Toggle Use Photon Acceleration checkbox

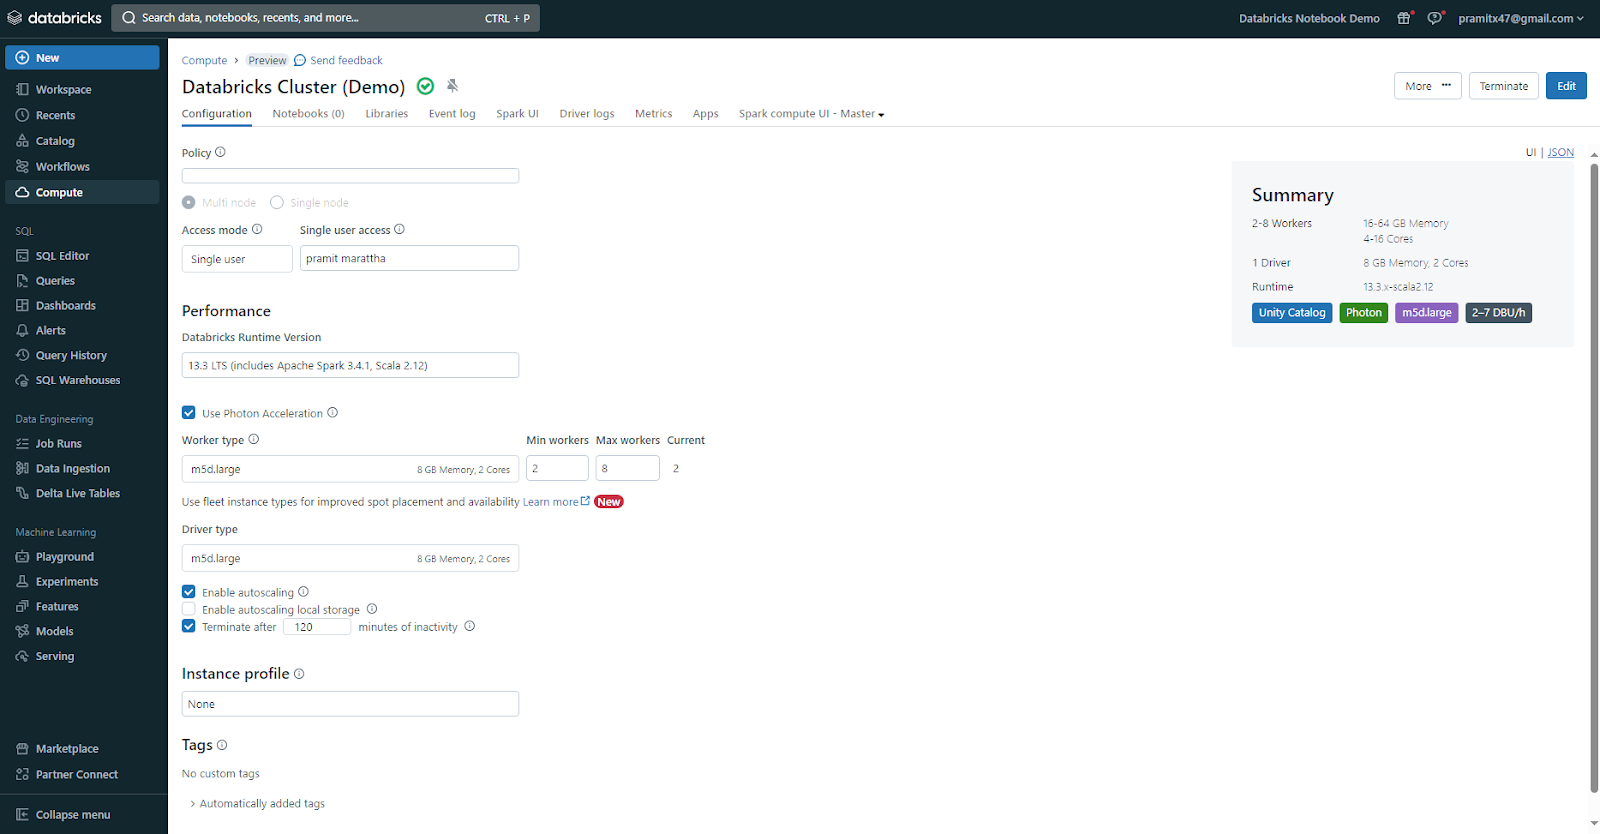pyautogui.click(x=189, y=413)
